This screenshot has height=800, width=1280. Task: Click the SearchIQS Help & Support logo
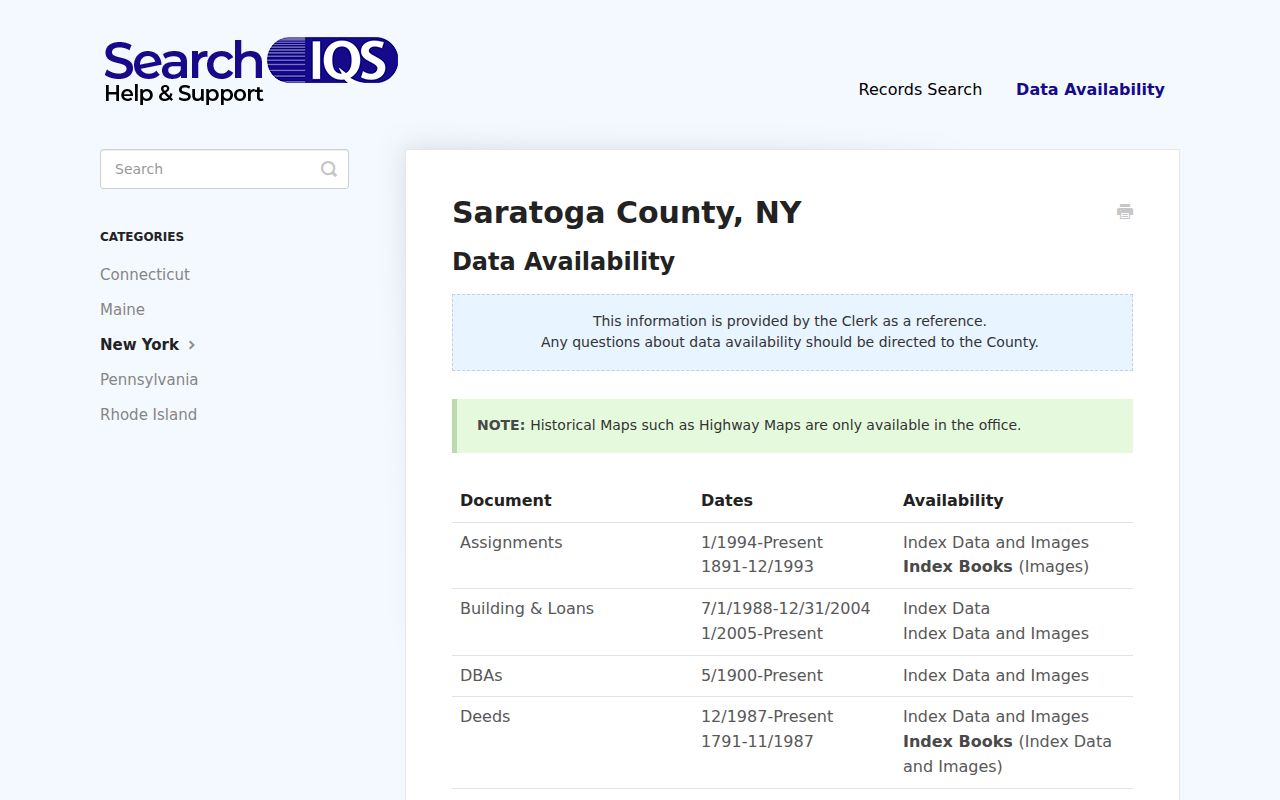pyautogui.click(x=251, y=71)
